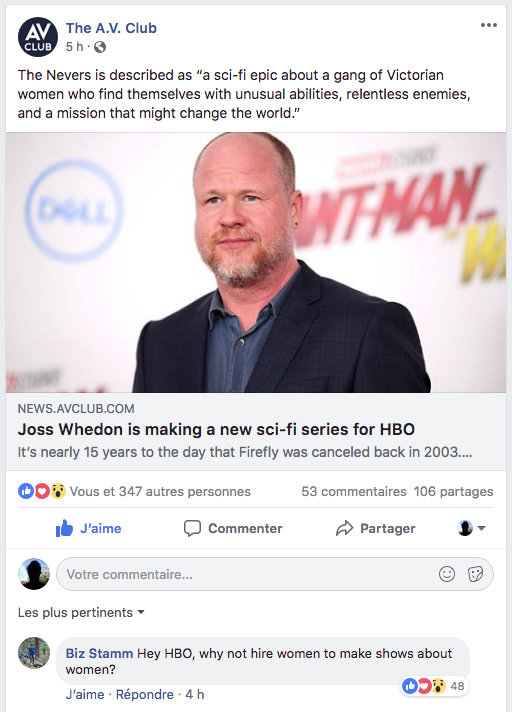Open the sticker picker icon

click(x=475, y=574)
